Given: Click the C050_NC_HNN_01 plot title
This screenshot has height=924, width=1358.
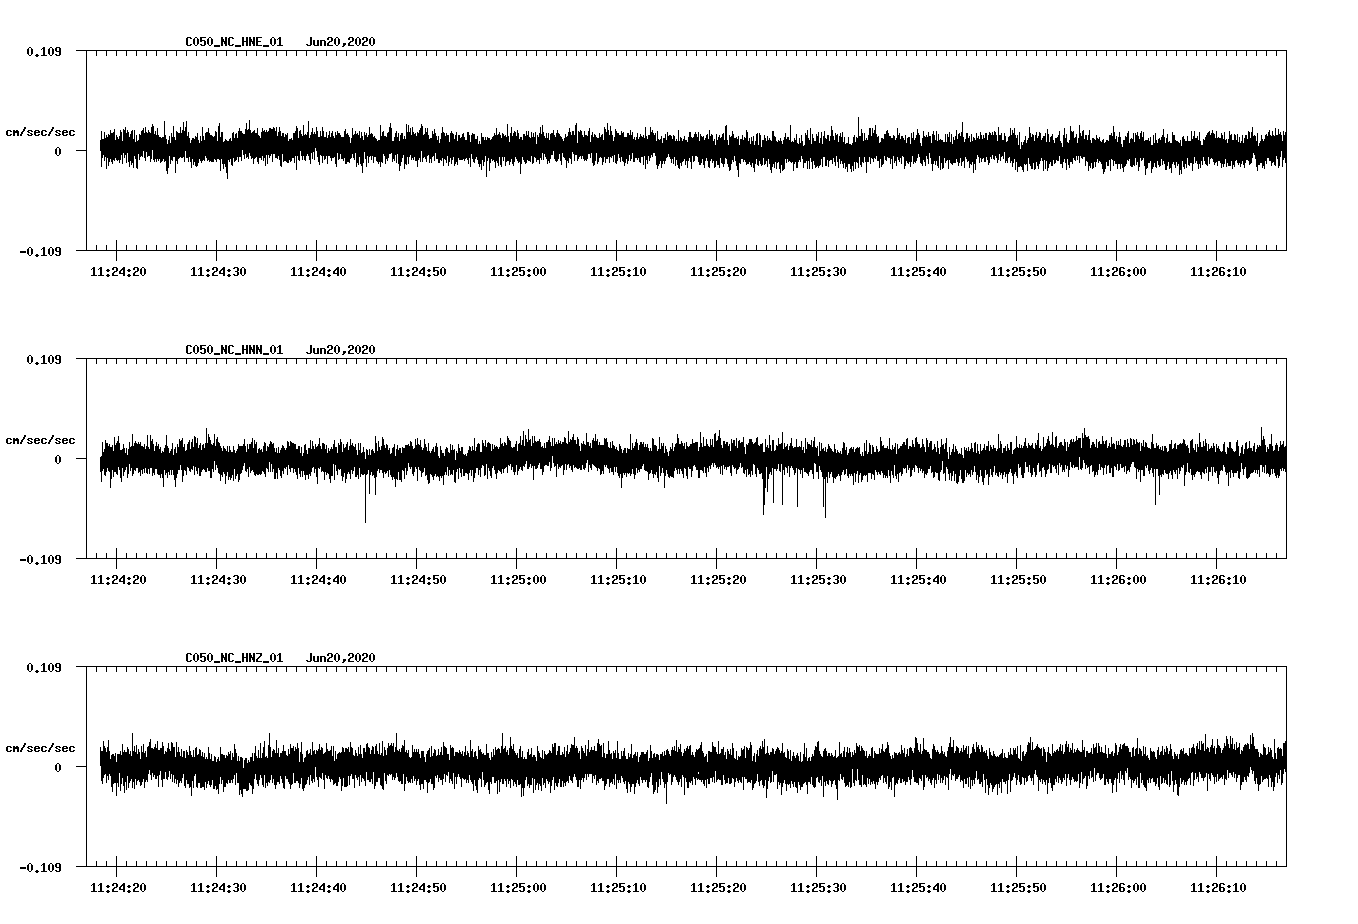Looking at the screenshot, I should click(x=234, y=350).
